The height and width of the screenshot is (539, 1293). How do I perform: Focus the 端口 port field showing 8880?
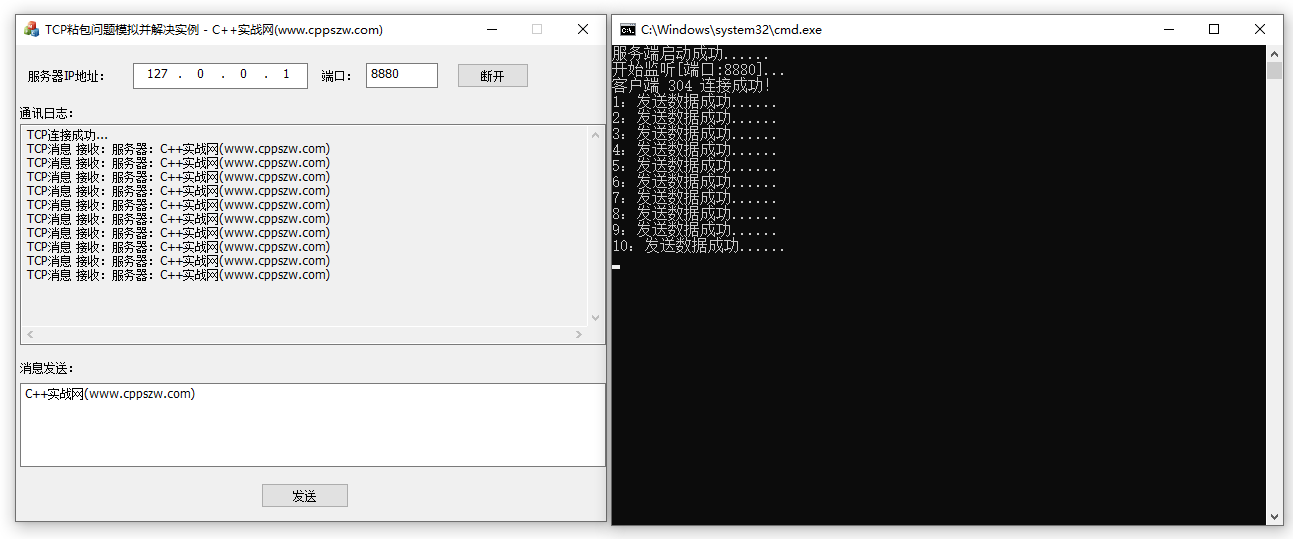402,75
